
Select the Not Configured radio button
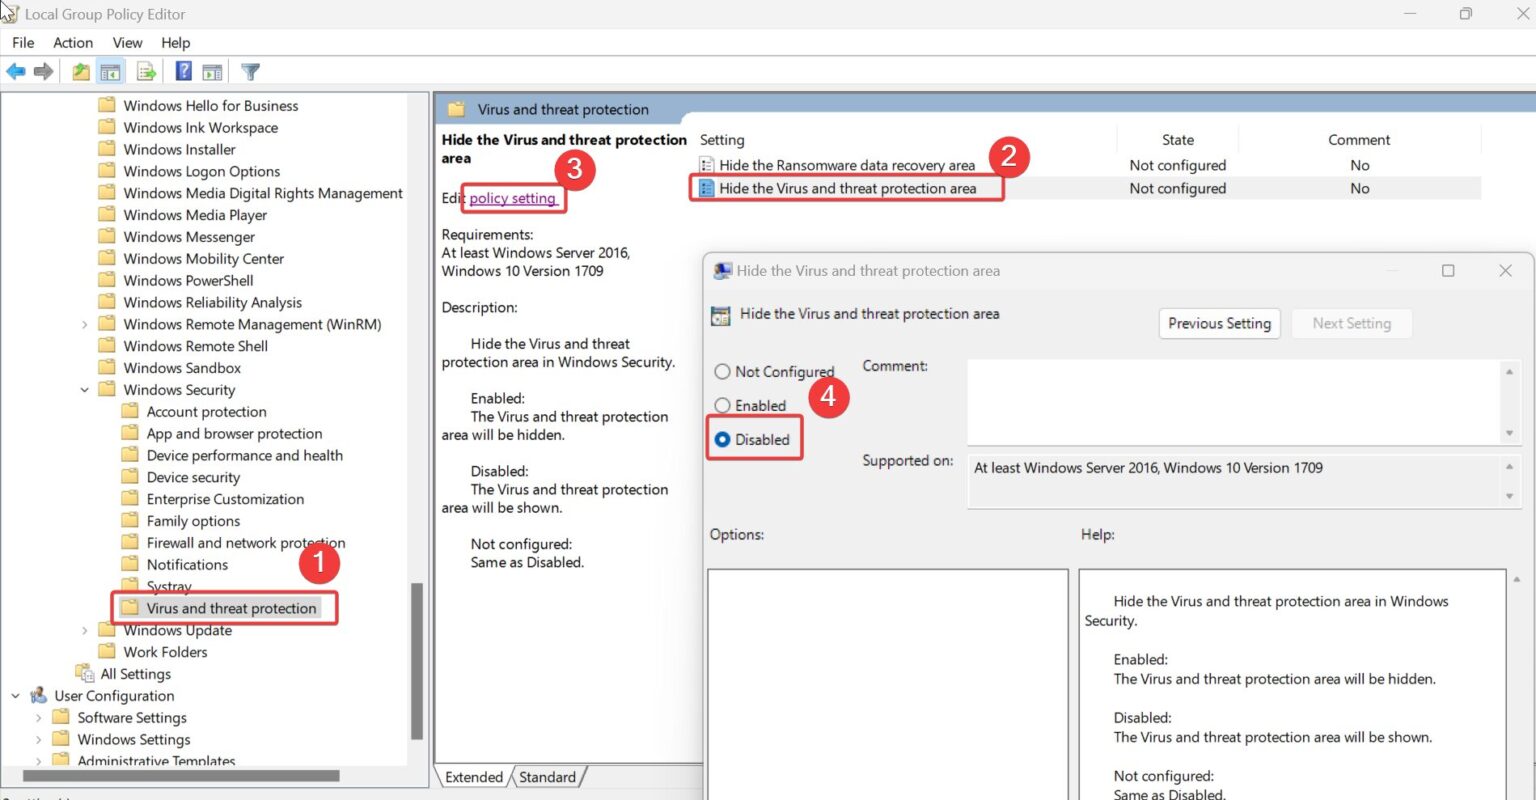pos(722,372)
